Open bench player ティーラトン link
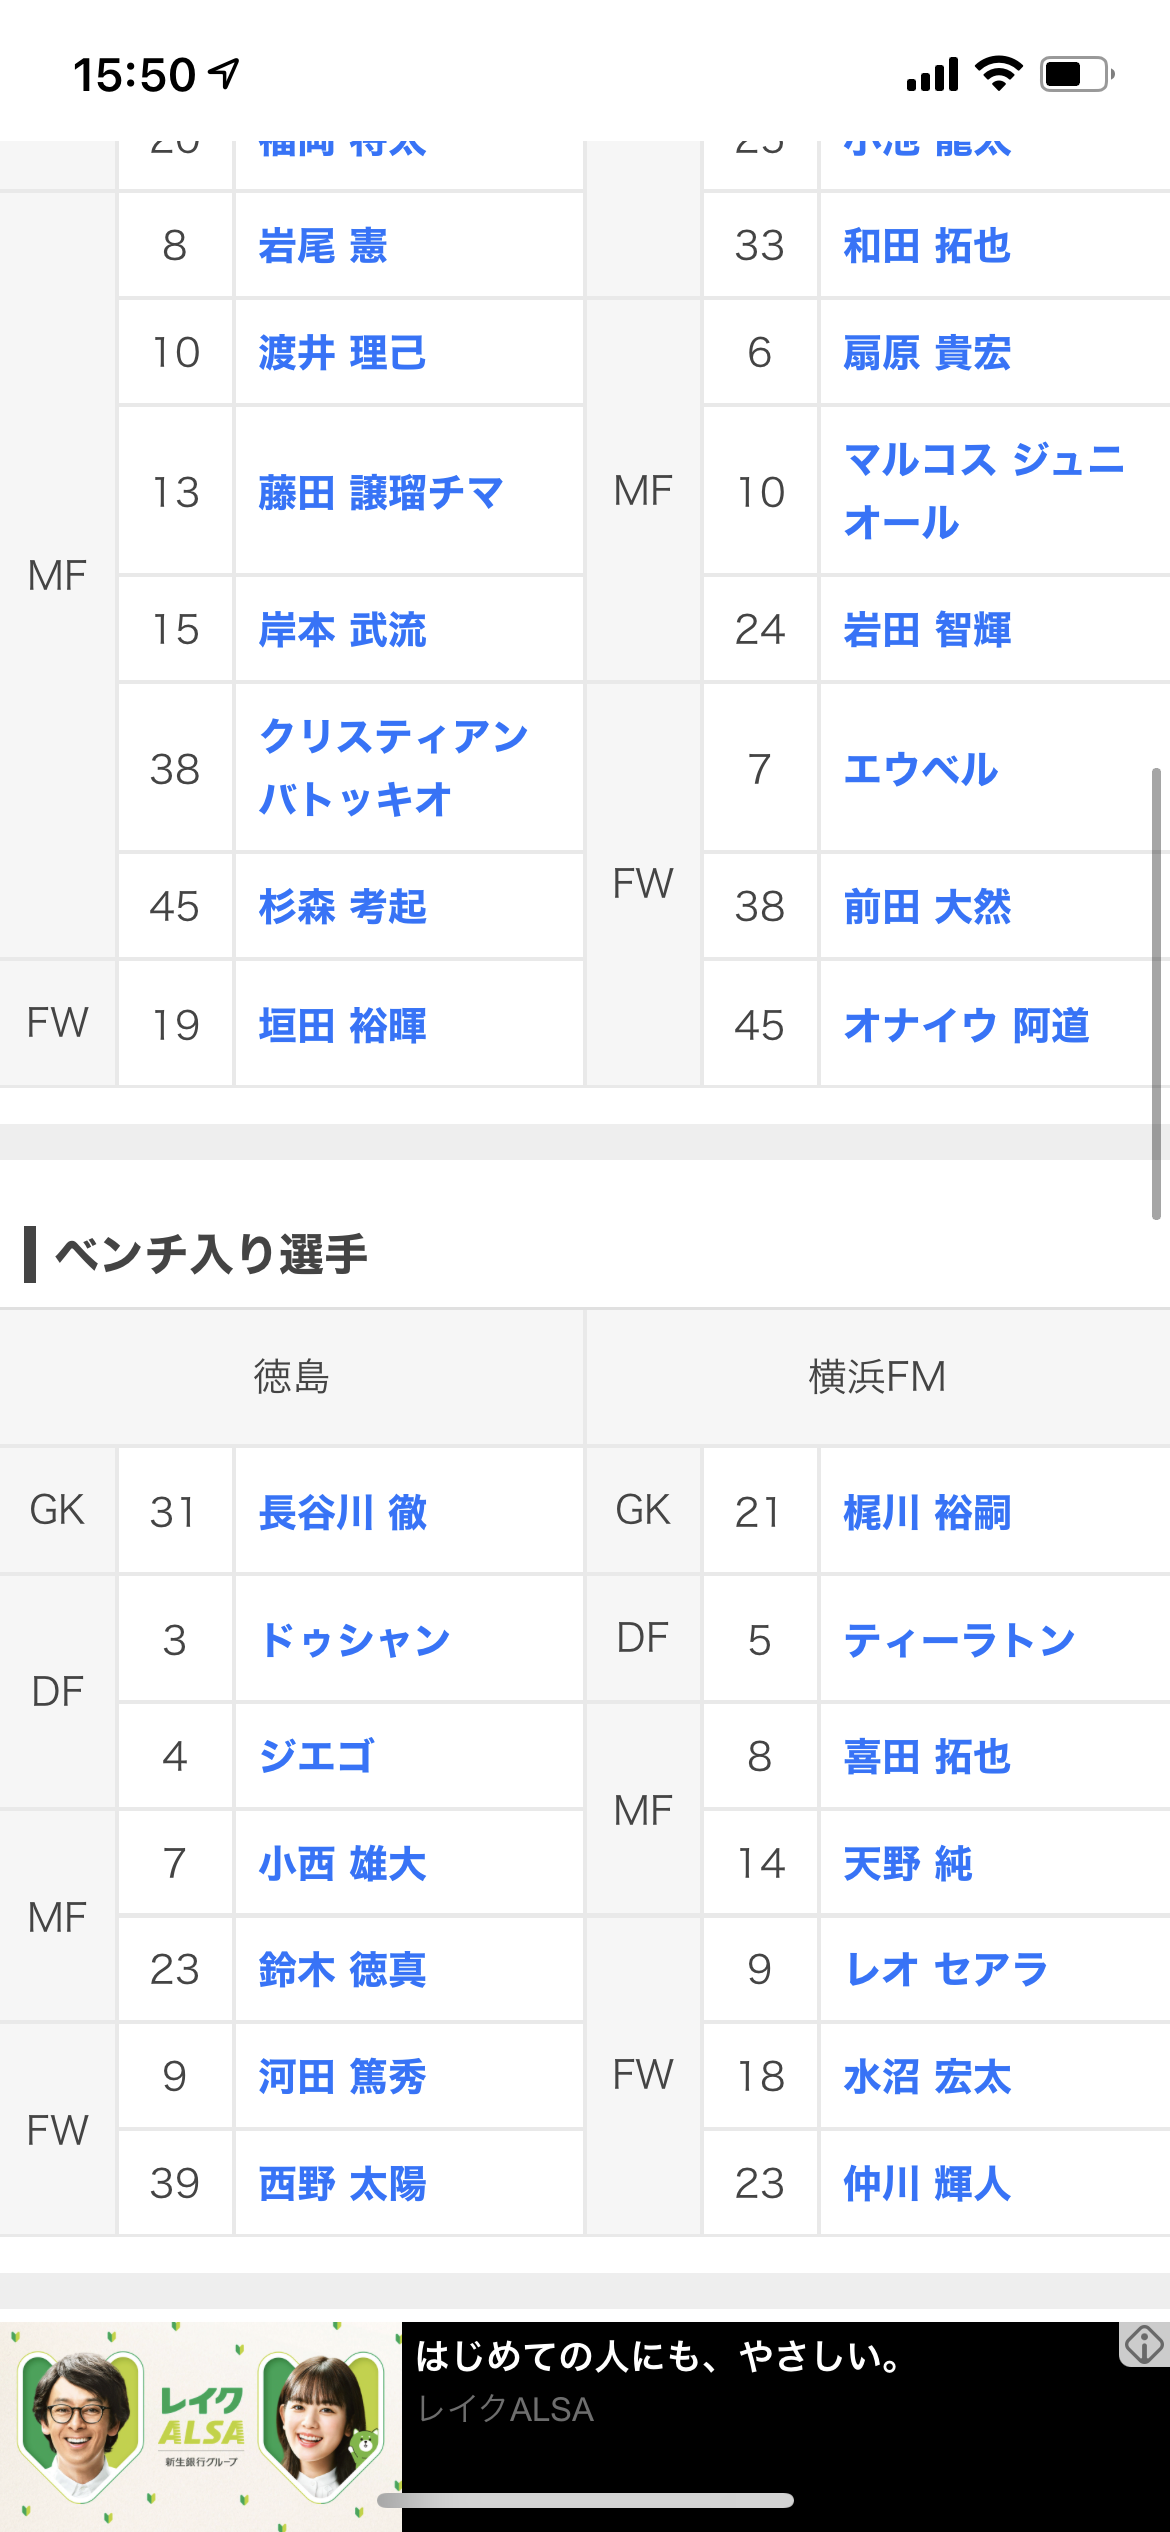The width and height of the screenshot is (1170, 2532). coord(958,1640)
